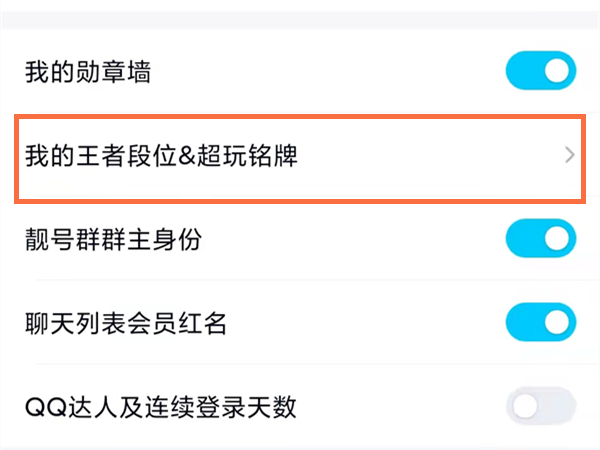This screenshot has width=600, height=450.
Task: Hit the white knob on 聊天列表会员红名 switch
Action: click(558, 323)
